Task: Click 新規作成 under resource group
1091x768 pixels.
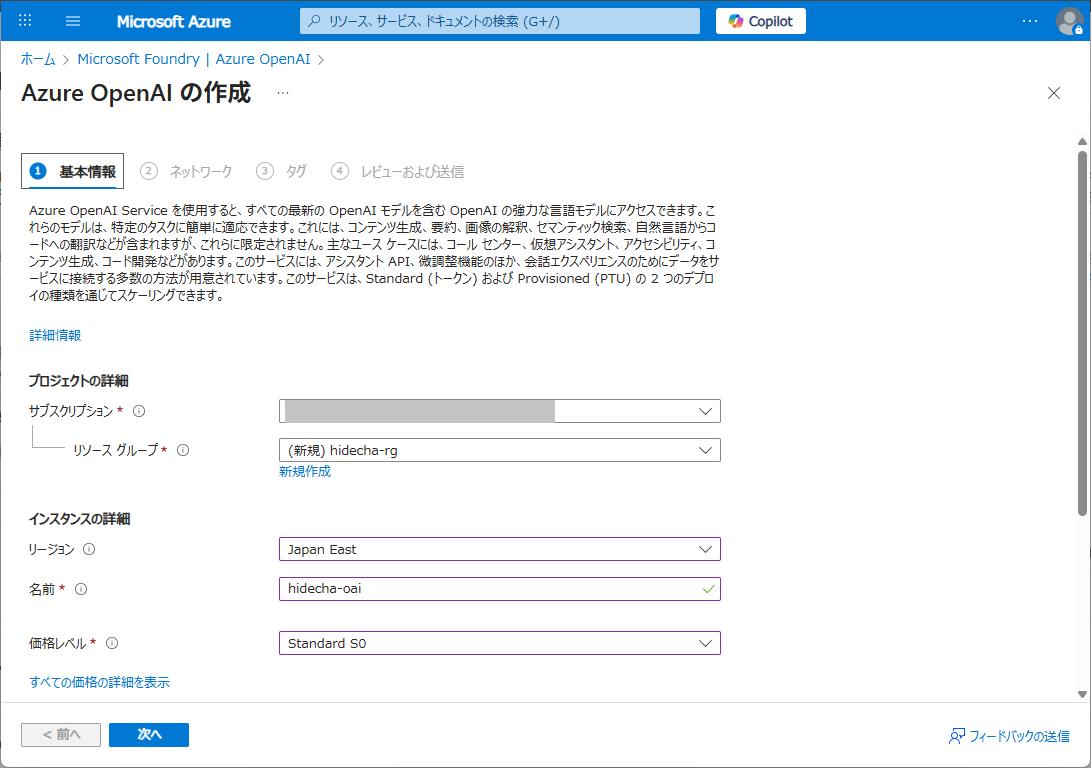Action: [305, 472]
